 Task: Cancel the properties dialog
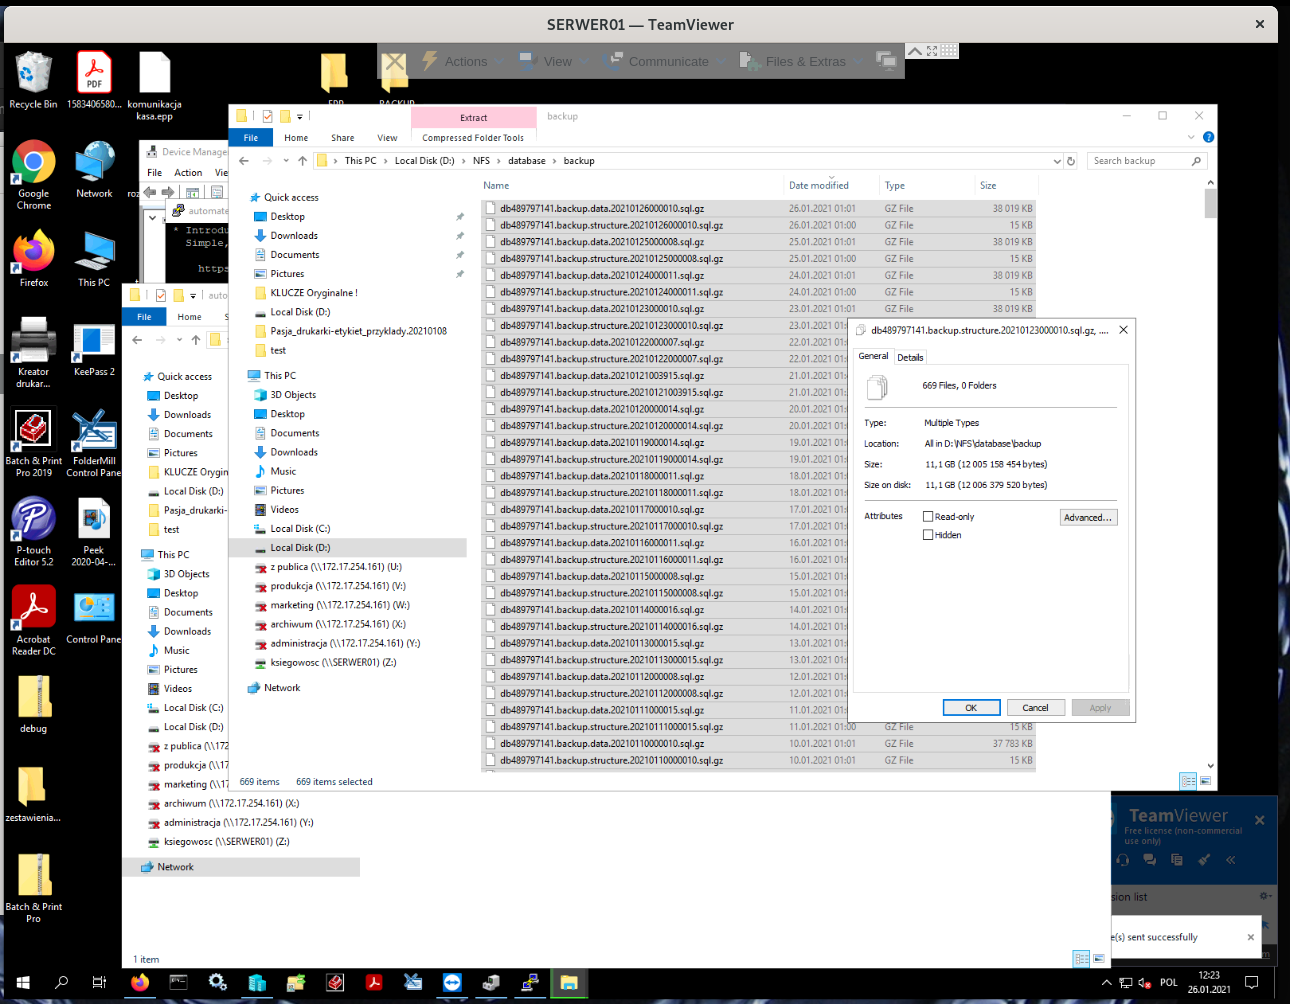[x=1035, y=707]
